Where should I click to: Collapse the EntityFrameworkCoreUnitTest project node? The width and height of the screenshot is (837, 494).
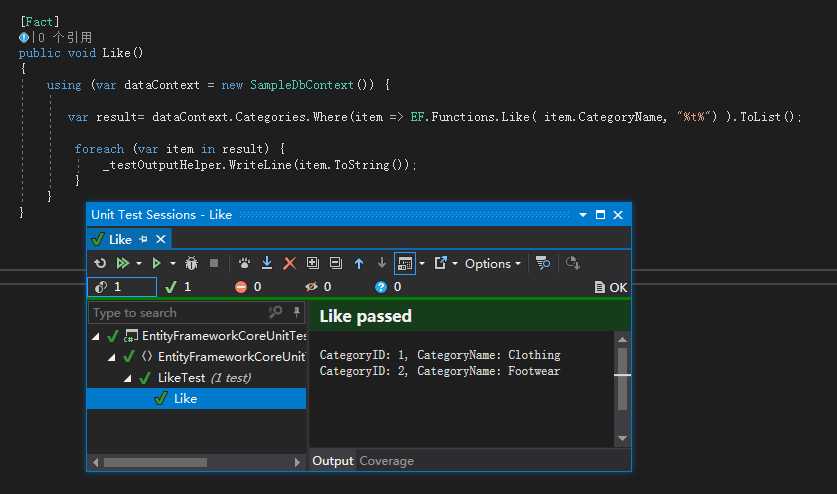pyautogui.click(x=96, y=336)
